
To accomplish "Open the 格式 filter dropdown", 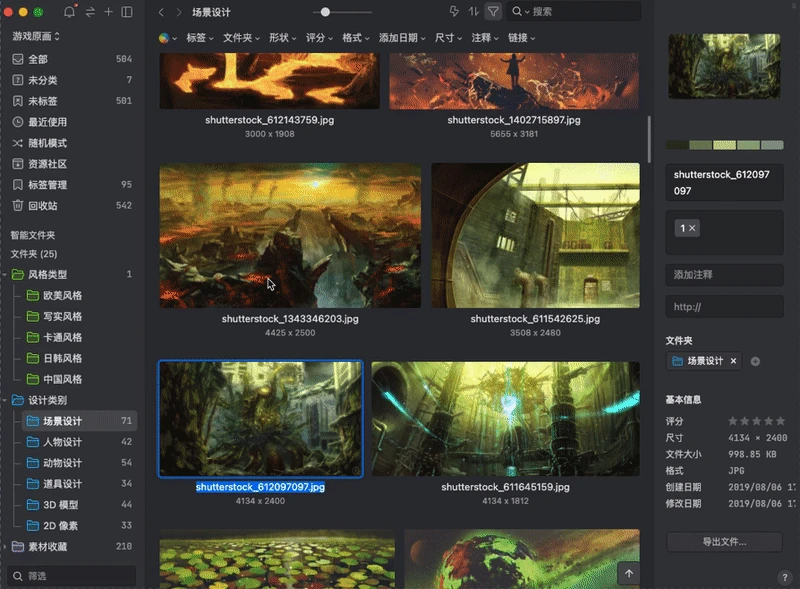I will click(356, 38).
